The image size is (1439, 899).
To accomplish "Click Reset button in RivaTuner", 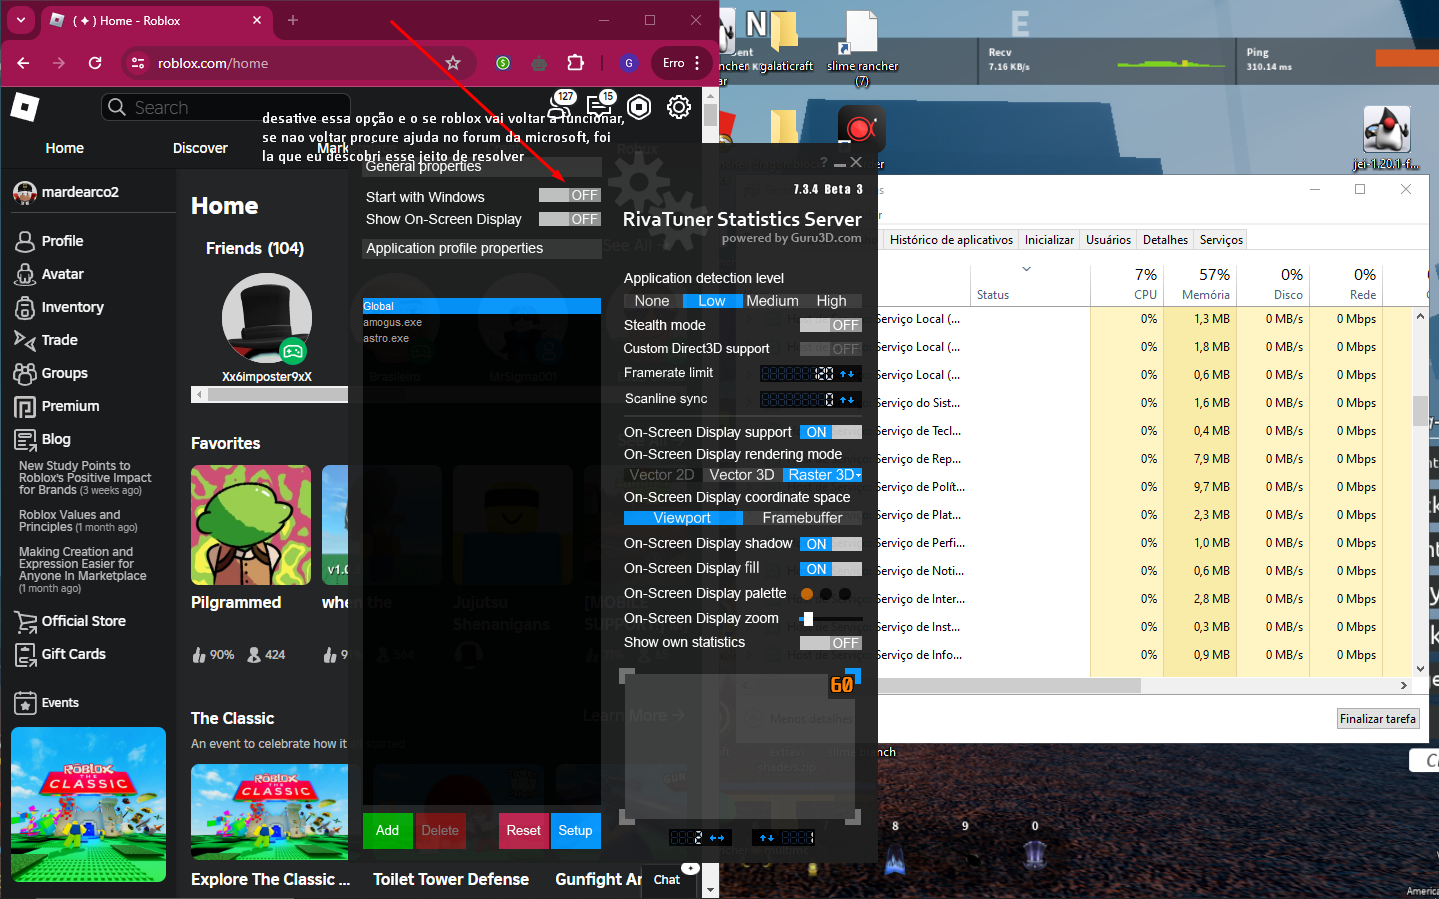I will (523, 830).
